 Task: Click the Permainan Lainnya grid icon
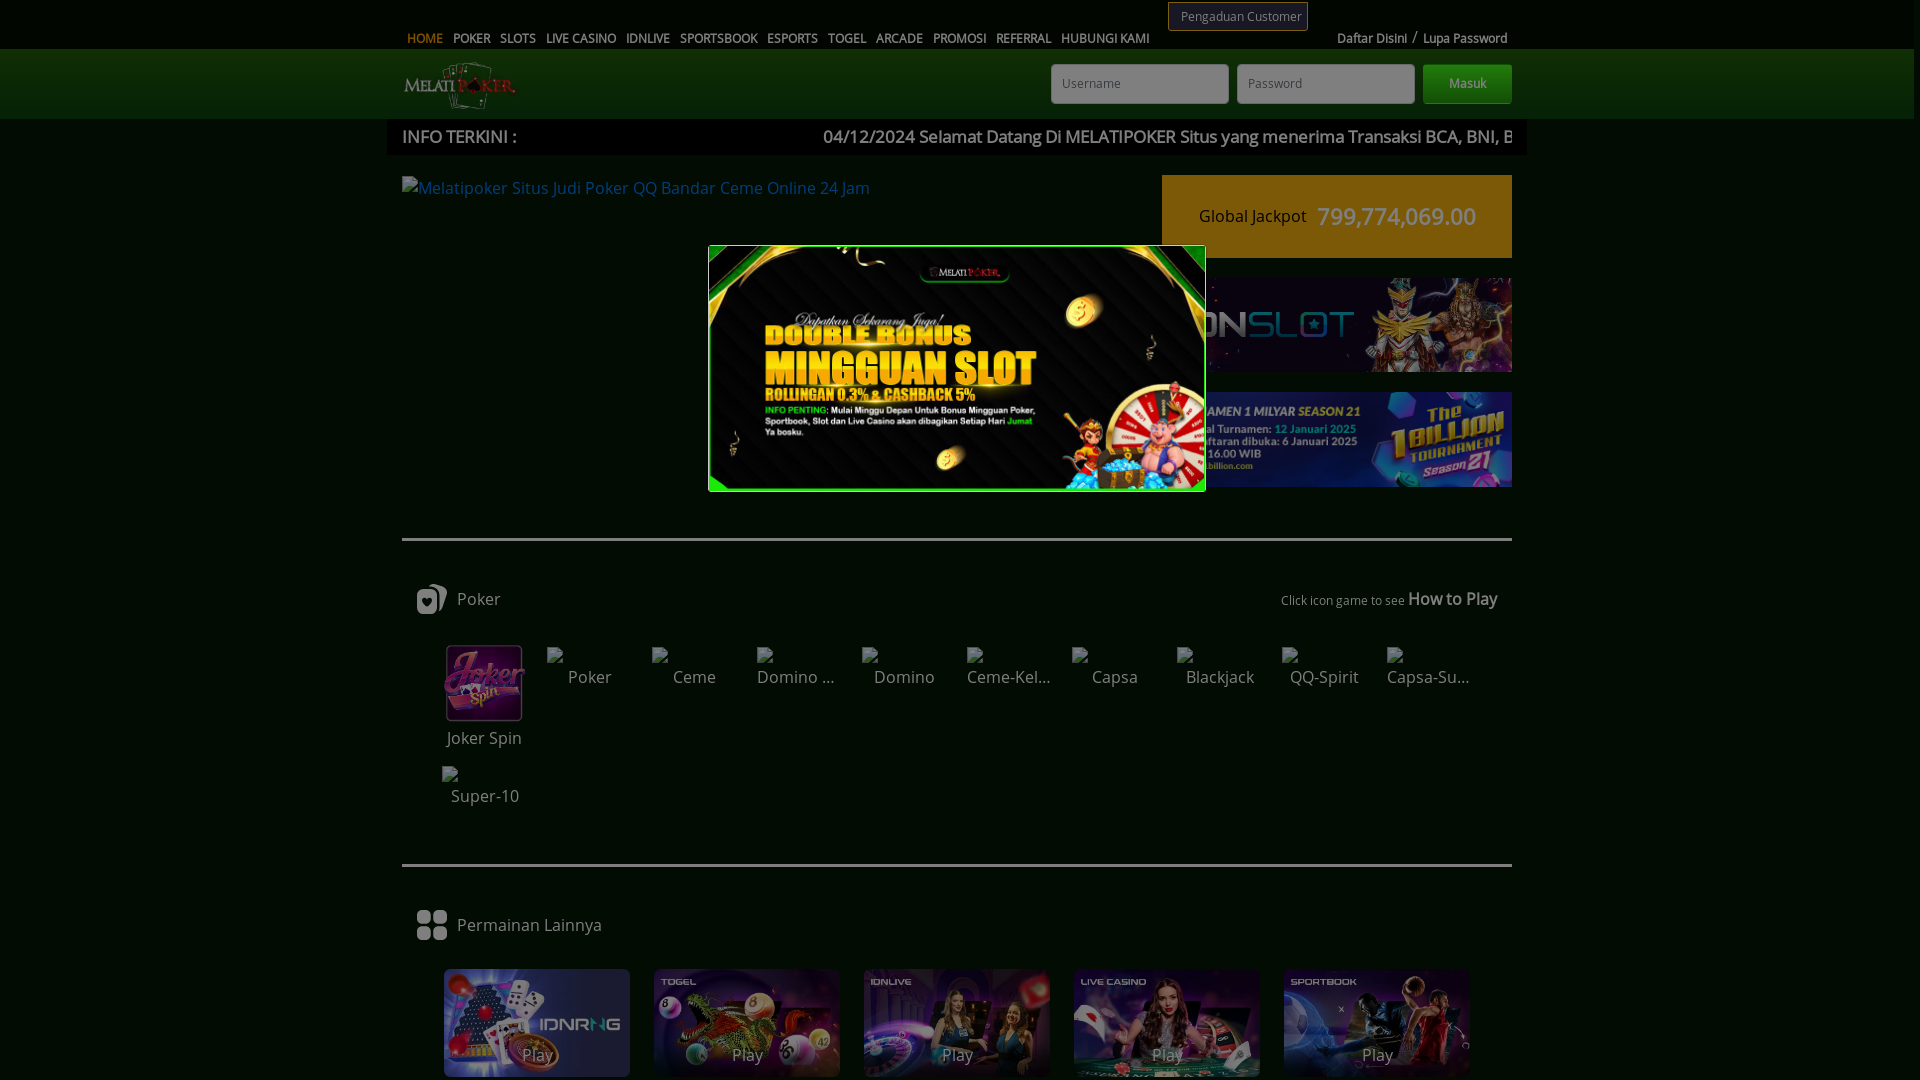(432, 925)
